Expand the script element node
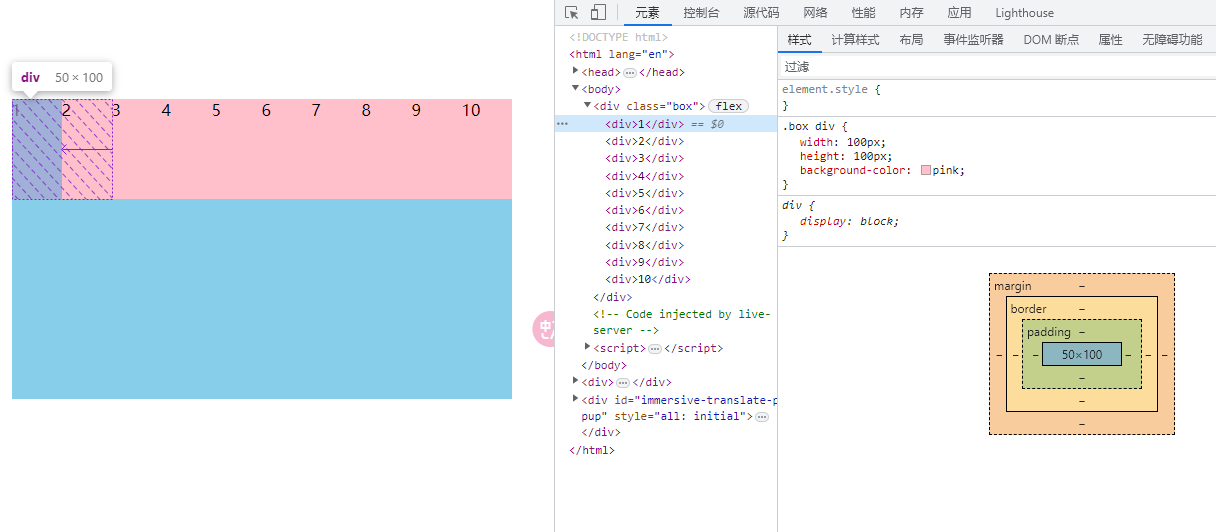 [x=587, y=347]
